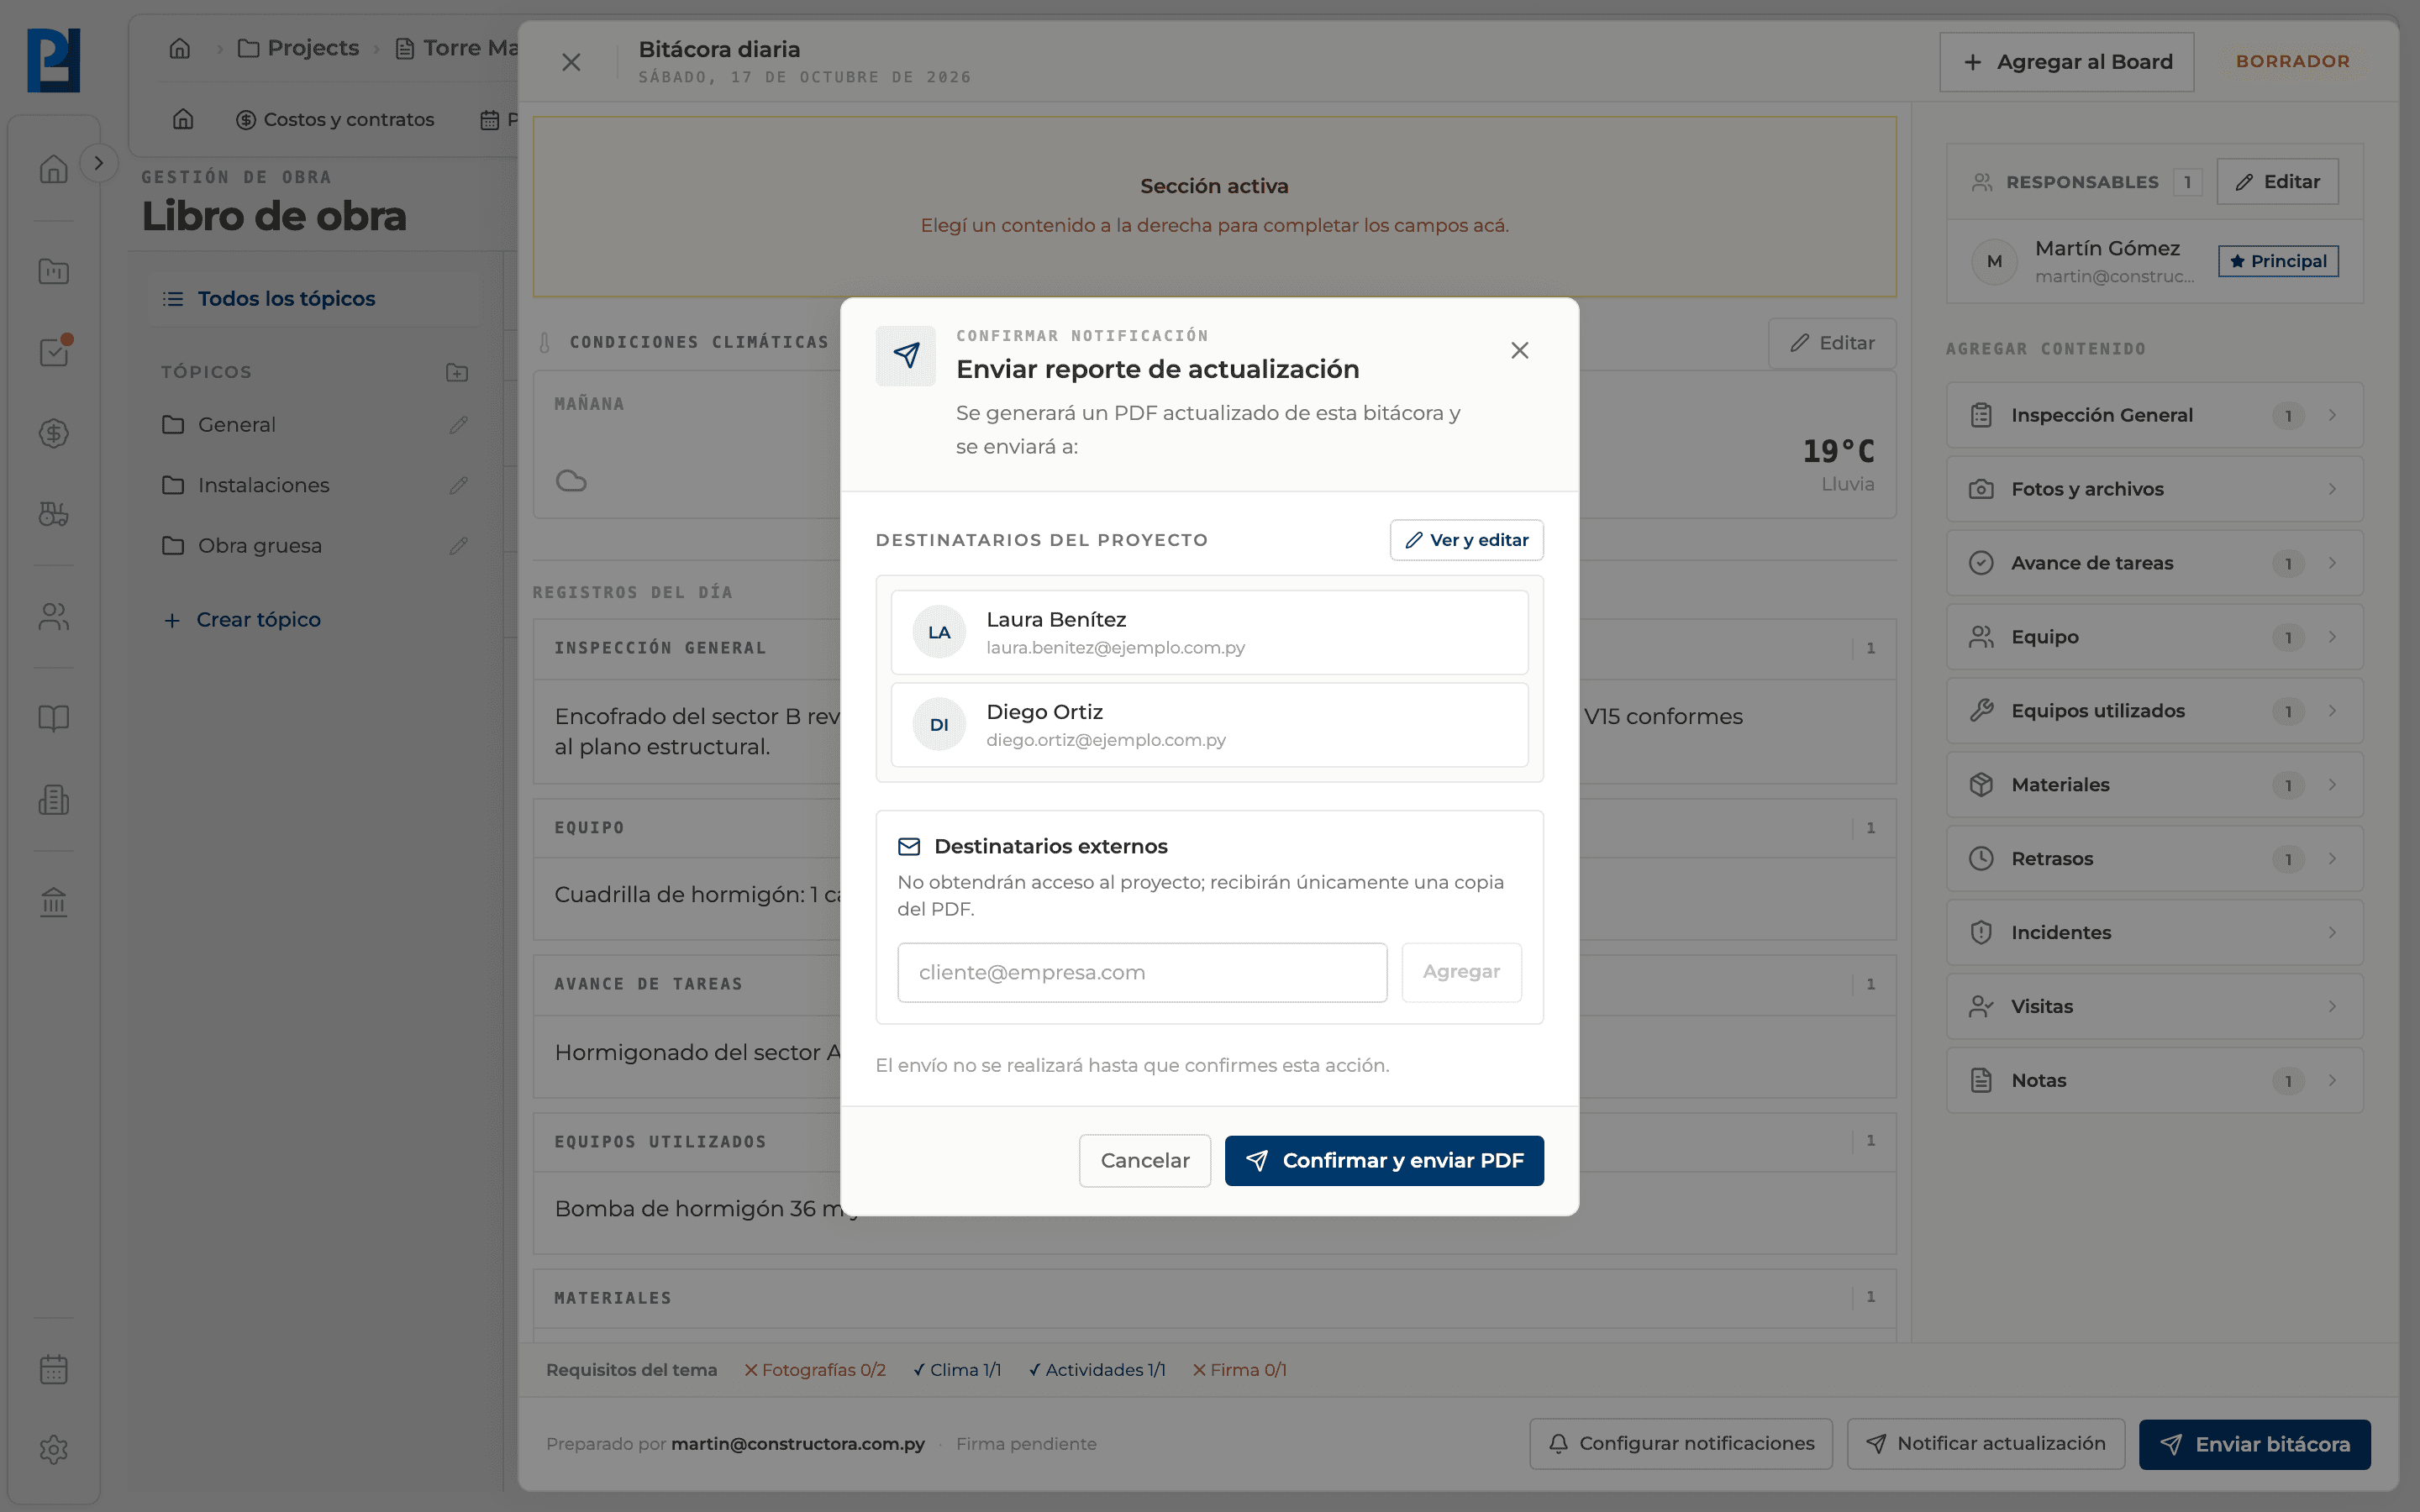This screenshot has width=2420, height=1512.
Task: Open the Costos y contratos tab
Action: tap(335, 120)
